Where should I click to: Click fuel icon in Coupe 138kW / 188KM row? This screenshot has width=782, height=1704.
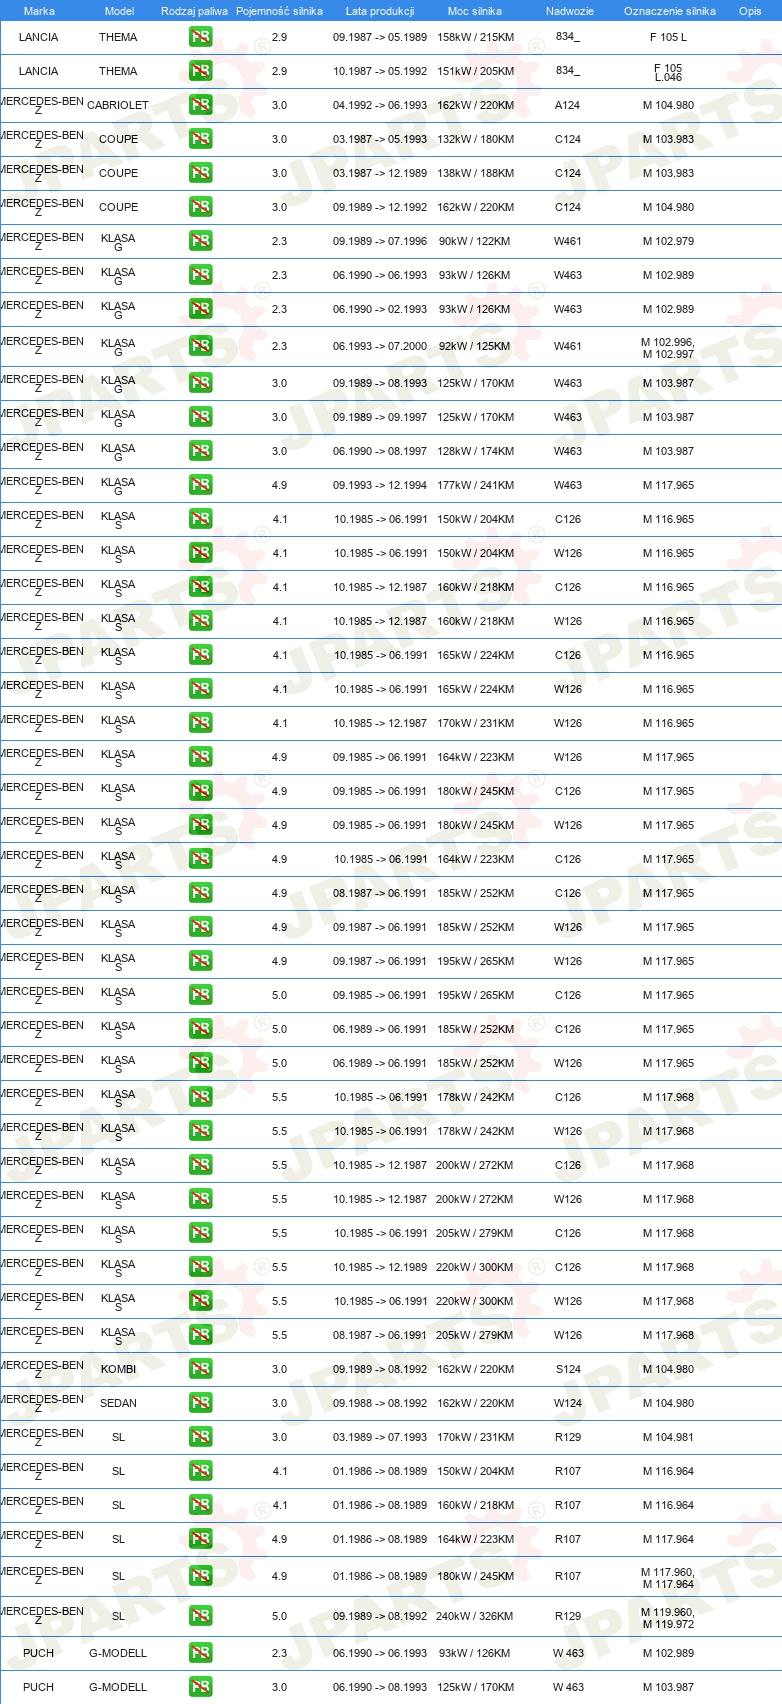(x=200, y=173)
